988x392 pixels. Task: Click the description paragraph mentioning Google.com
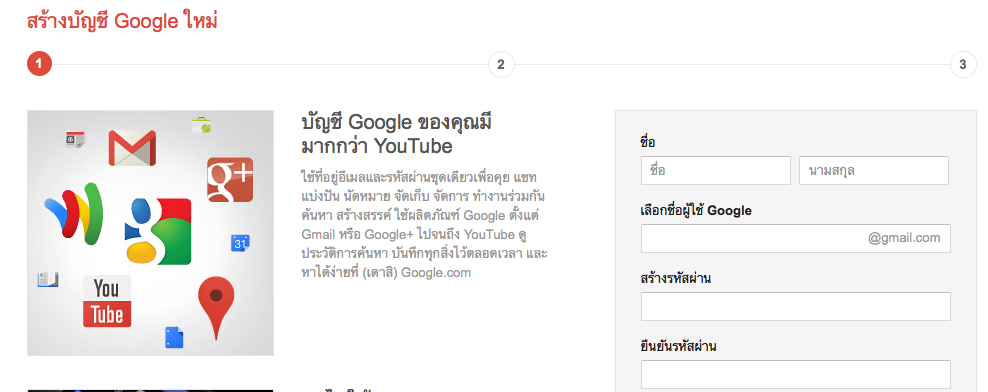425,224
